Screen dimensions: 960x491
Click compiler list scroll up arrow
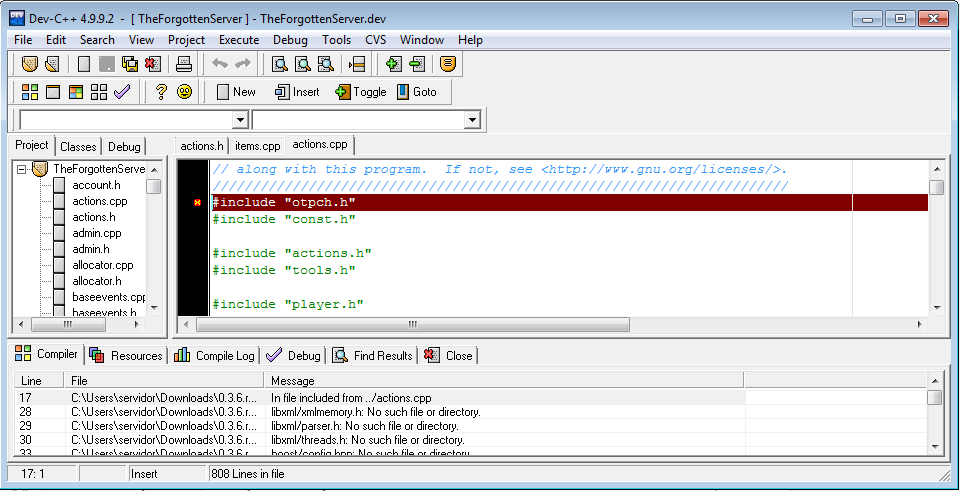click(934, 380)
